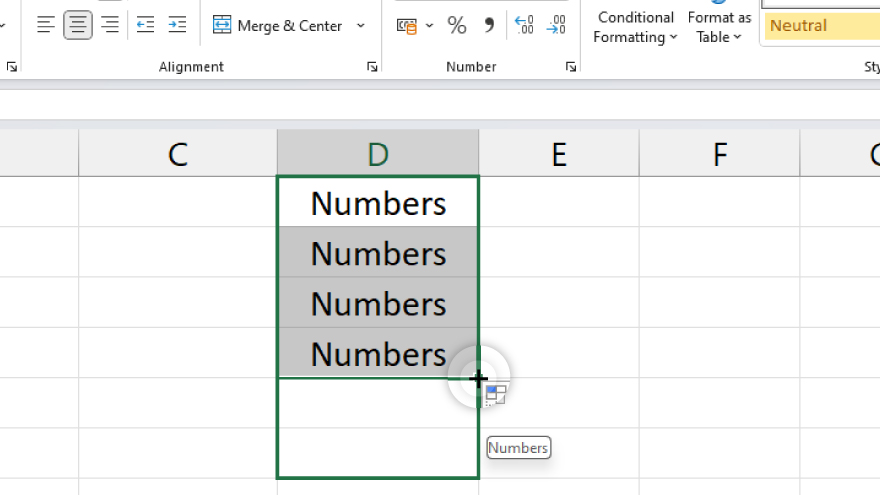Open Alignment settings dialog launcher
The image size is (880, 495).
pyautogui.click(x=372, y=67)
